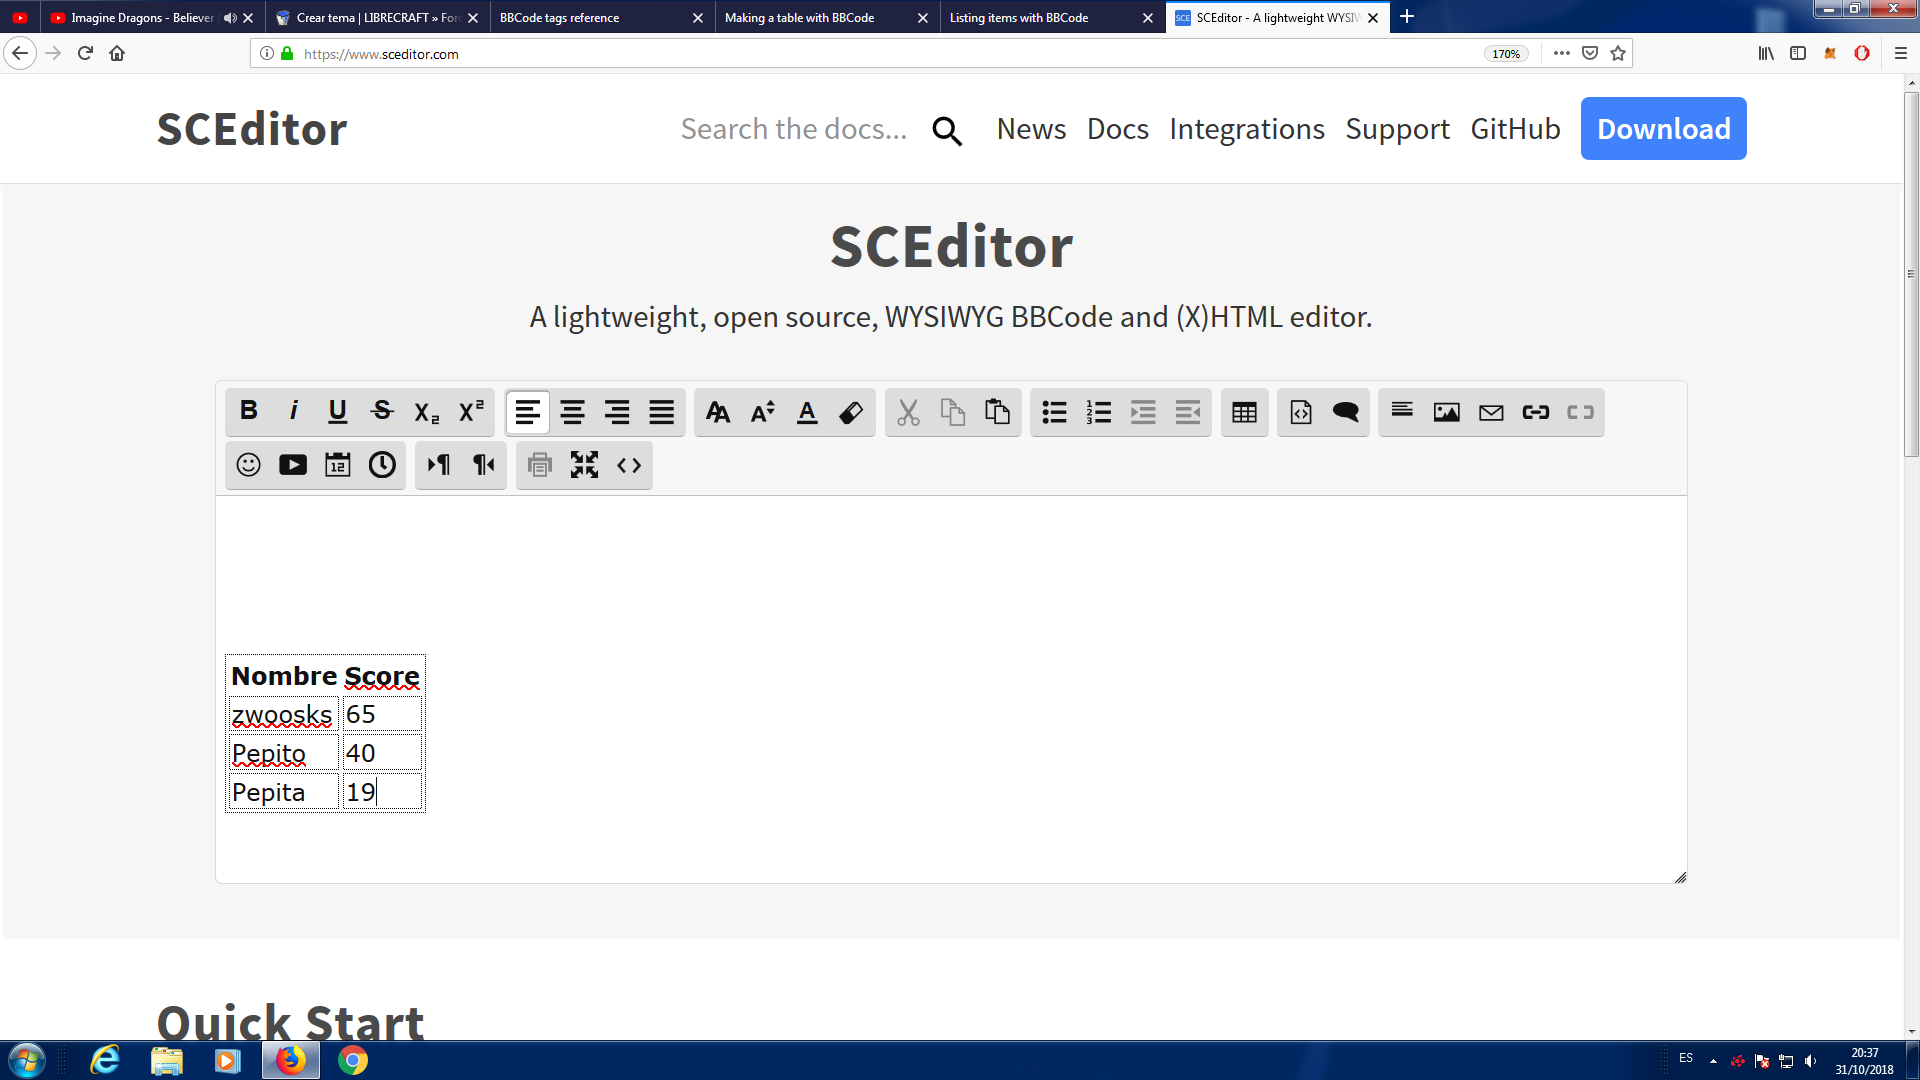Apply strikethrough formatting
This screenshot has height=1080, width=1920.
tap(382, 411)
